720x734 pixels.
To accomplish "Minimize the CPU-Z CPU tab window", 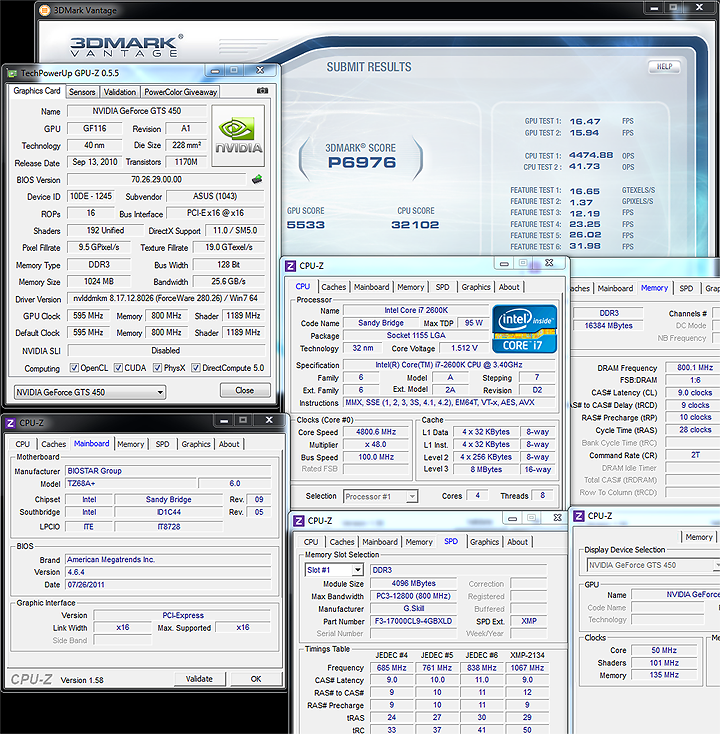I will coord(504,264).
